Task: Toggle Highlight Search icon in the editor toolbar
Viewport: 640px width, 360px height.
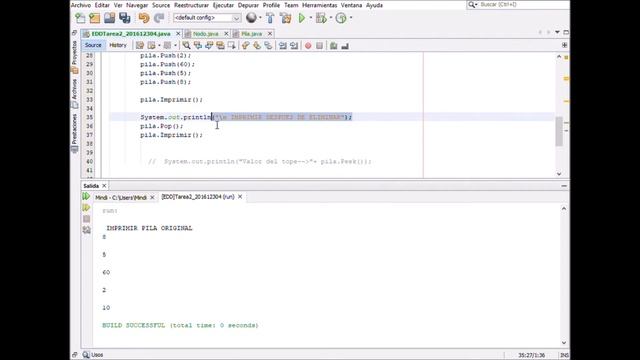Action: click(220, 46)
